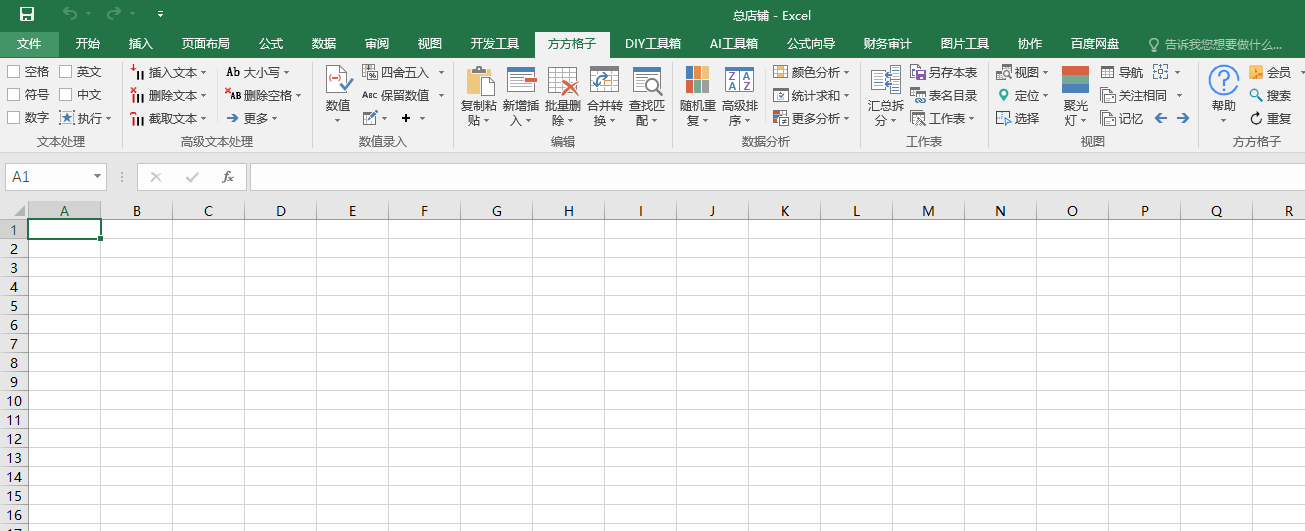1305x531 pixels.
Task: Open the 文件 tab
Action: [x=29, y=44]
